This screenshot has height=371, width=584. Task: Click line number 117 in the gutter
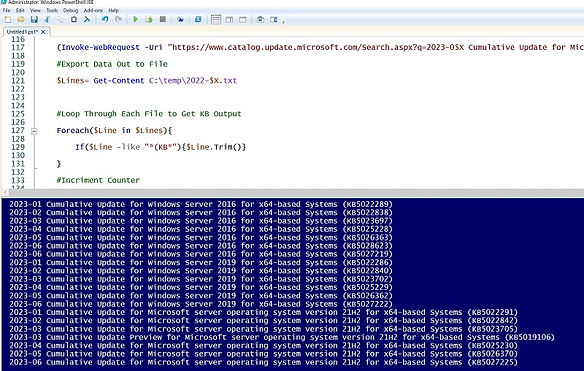(18, 47)
